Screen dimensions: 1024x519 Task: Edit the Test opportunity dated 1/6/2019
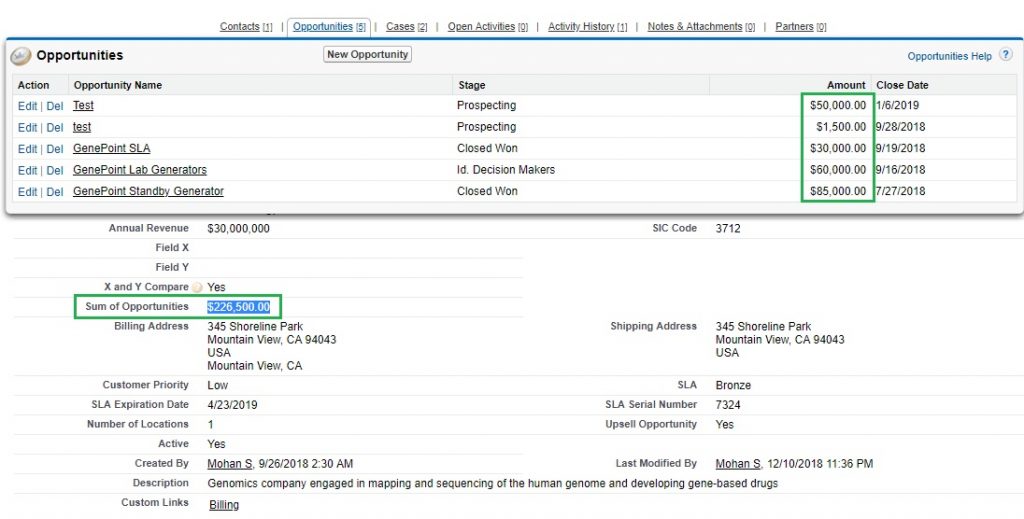[x=27, y=106]
